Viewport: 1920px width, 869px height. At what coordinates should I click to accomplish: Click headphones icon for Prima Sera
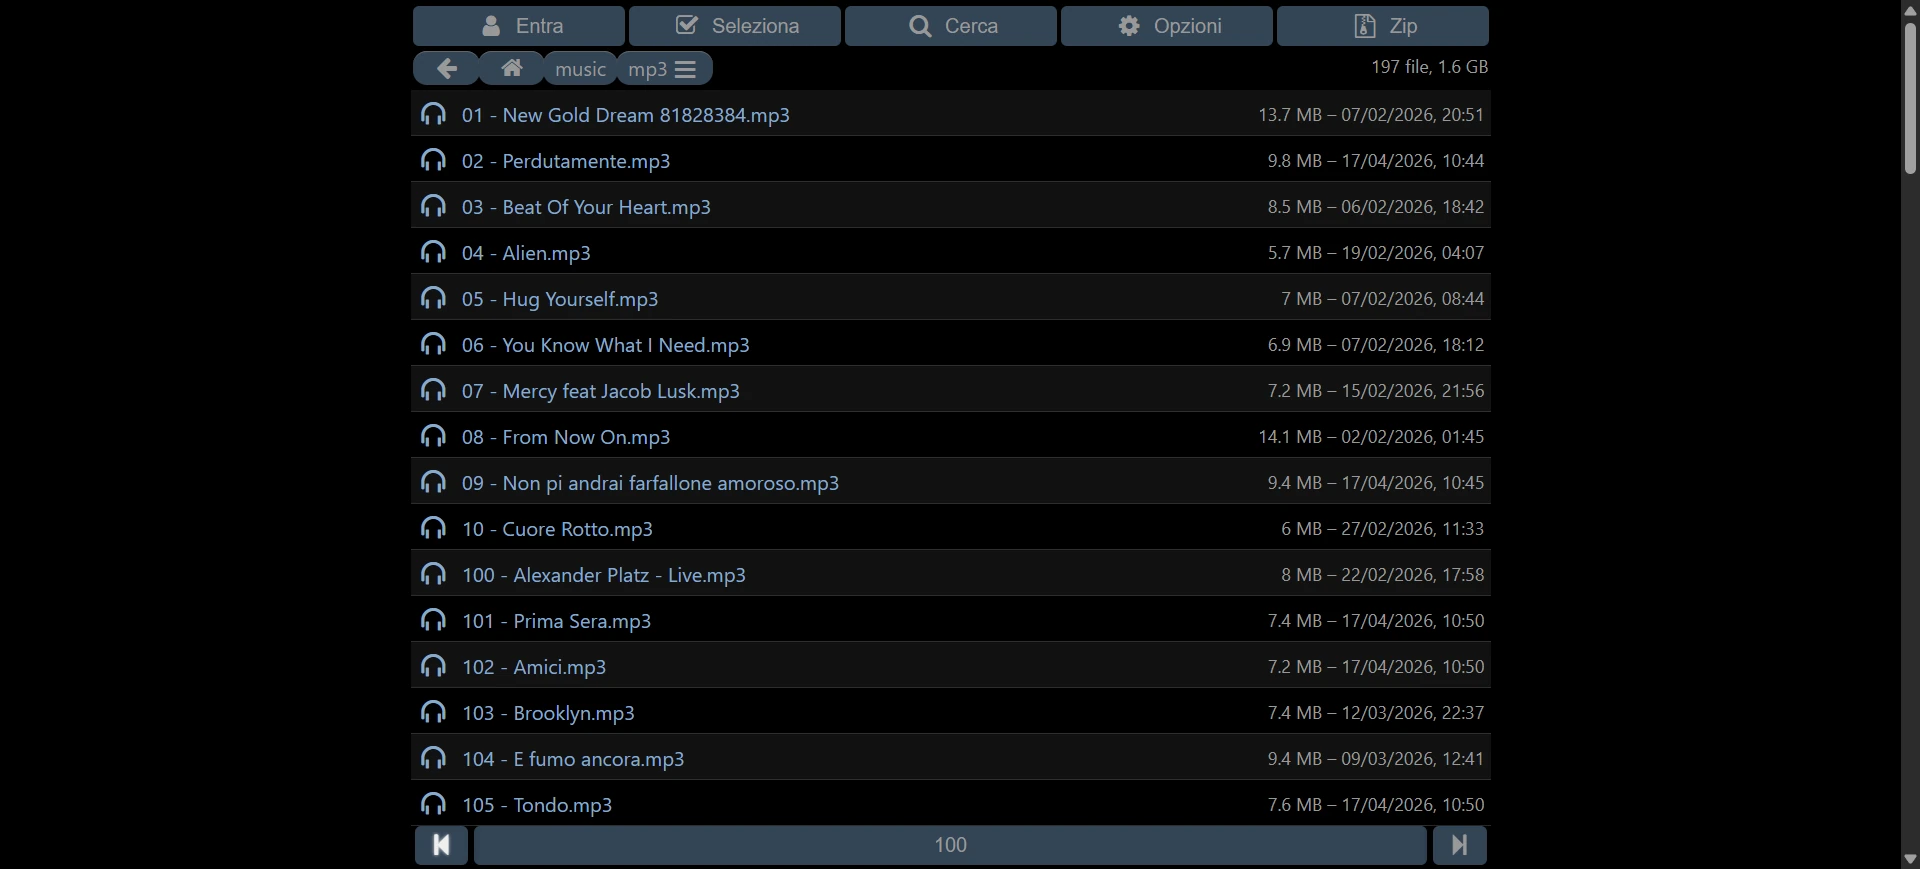point(433,620)
